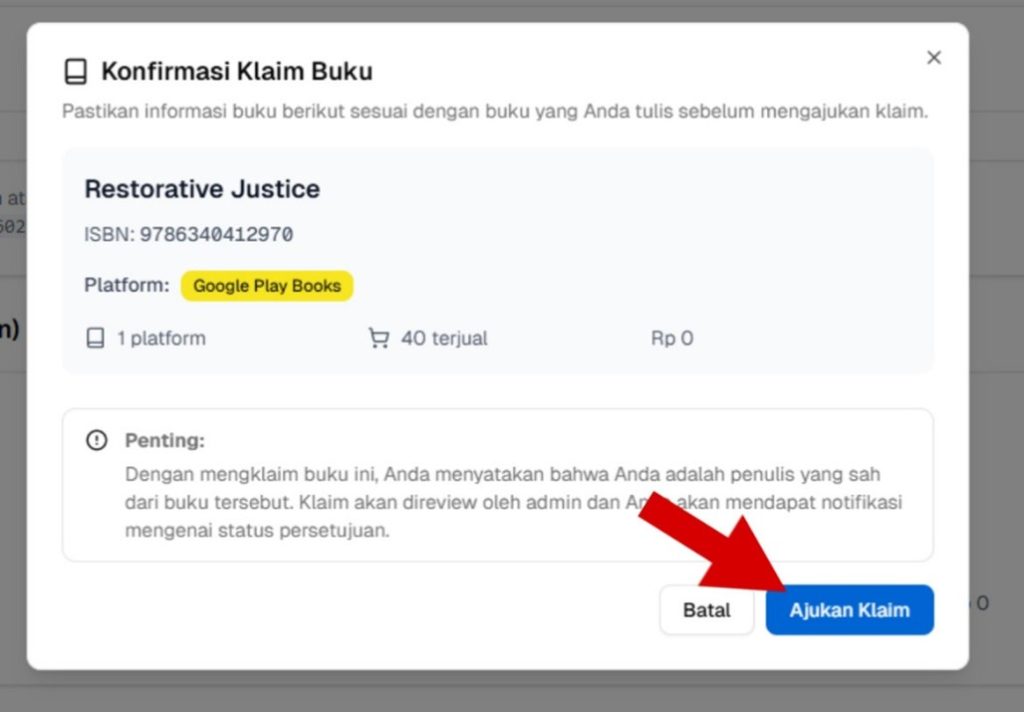The width and height of the screenshot is (1024, 712).
Task: Click the "40 terjual" sales text
Action: [444, 339]
